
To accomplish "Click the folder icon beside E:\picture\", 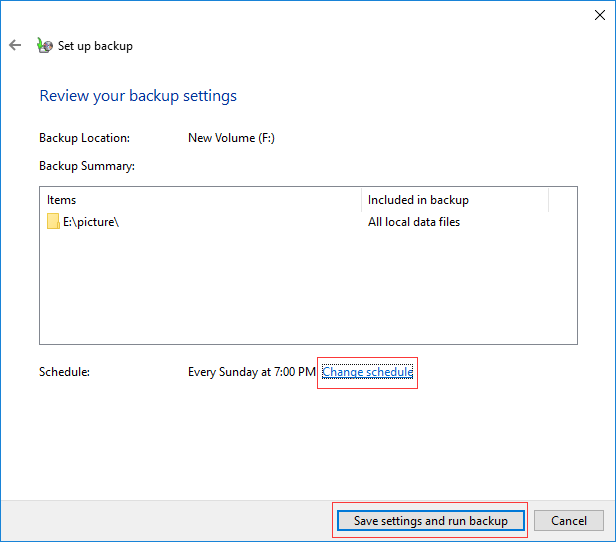I will [x=54, y=222].
